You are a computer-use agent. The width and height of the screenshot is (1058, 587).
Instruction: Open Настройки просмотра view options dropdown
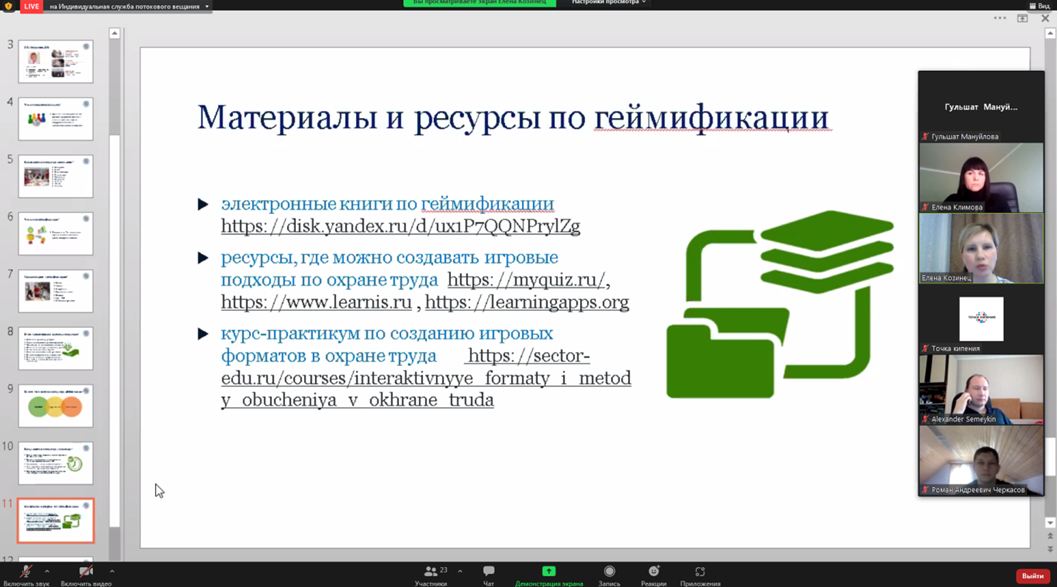pos(609,3)
